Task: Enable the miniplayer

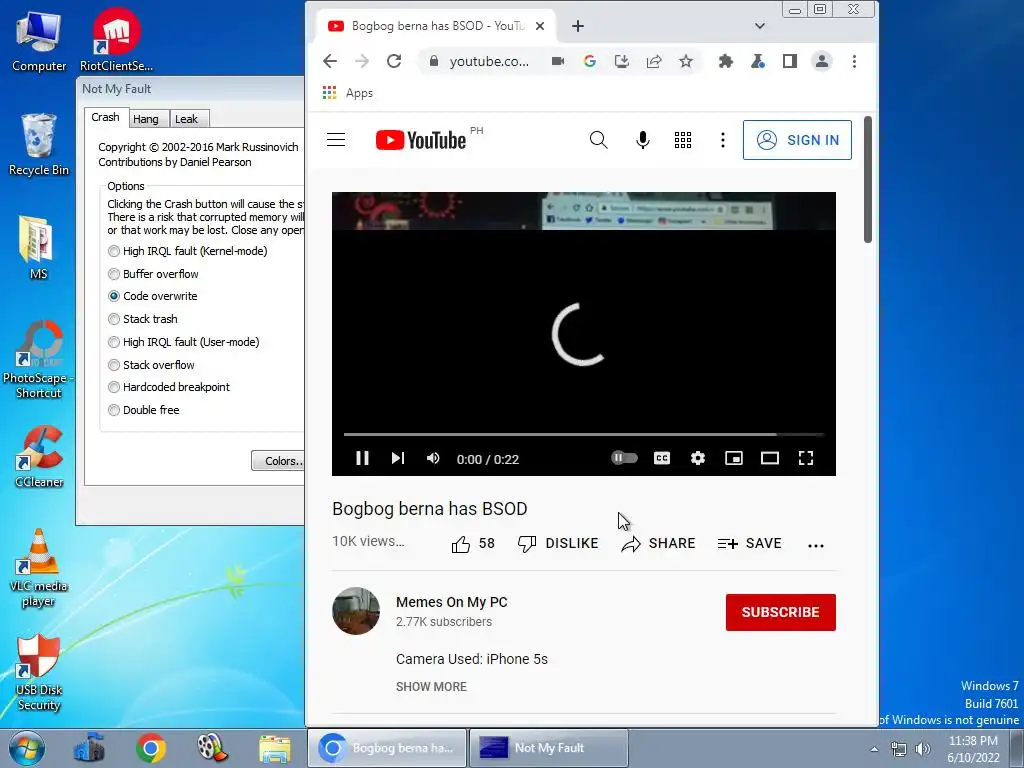Action: pos(734,458)
